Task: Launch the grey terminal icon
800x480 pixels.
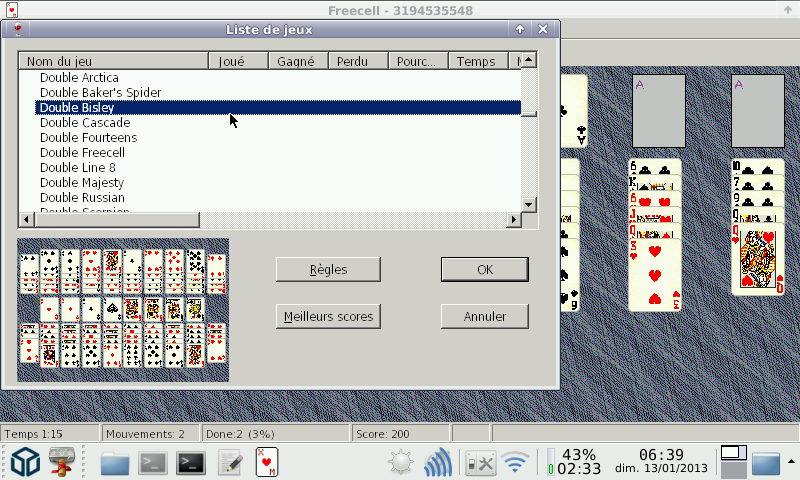Action: tap(153, 463)
